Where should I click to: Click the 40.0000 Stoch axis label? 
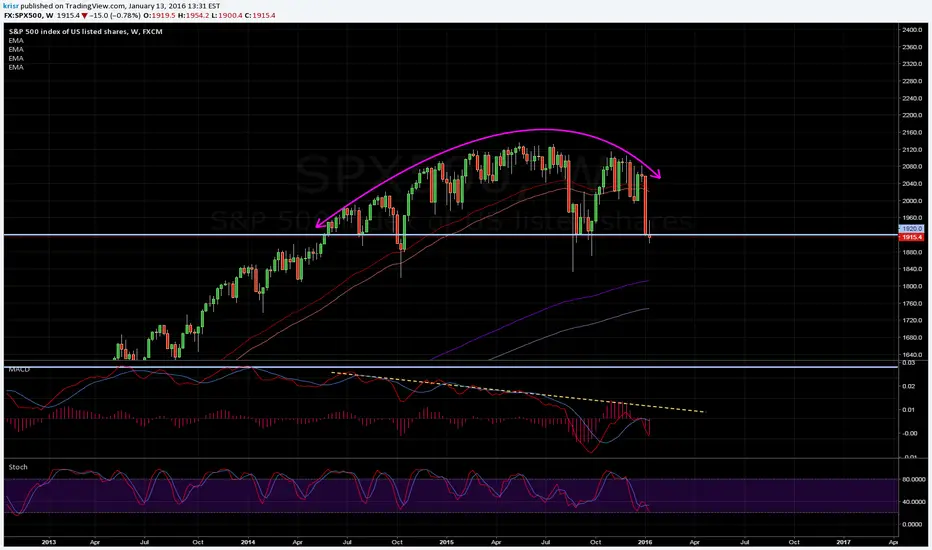(914, 502)
